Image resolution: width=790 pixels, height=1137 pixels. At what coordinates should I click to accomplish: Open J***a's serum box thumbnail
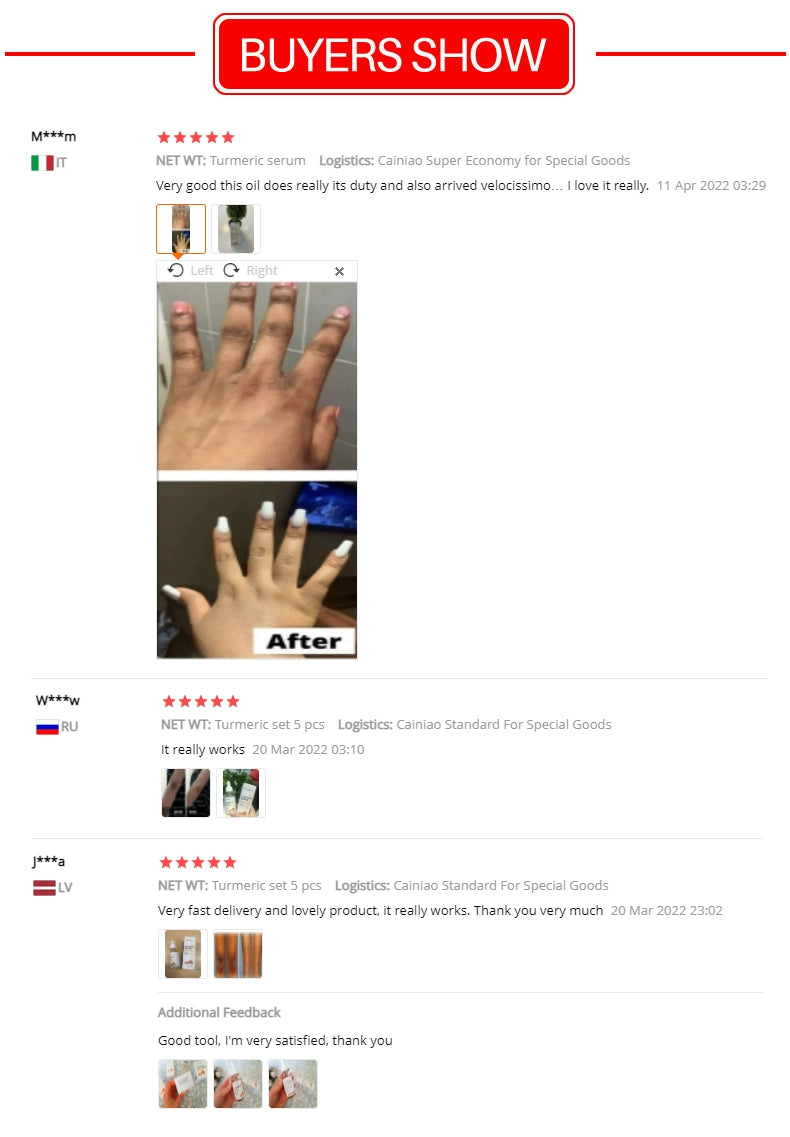[x=183, y=954]
